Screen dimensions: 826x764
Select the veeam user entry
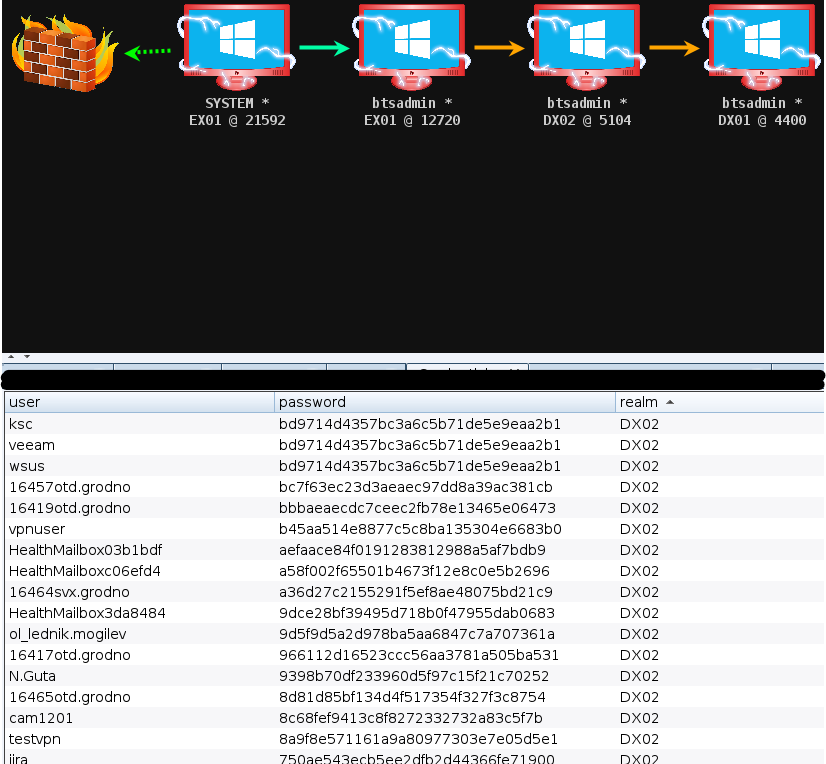[32, 445]
